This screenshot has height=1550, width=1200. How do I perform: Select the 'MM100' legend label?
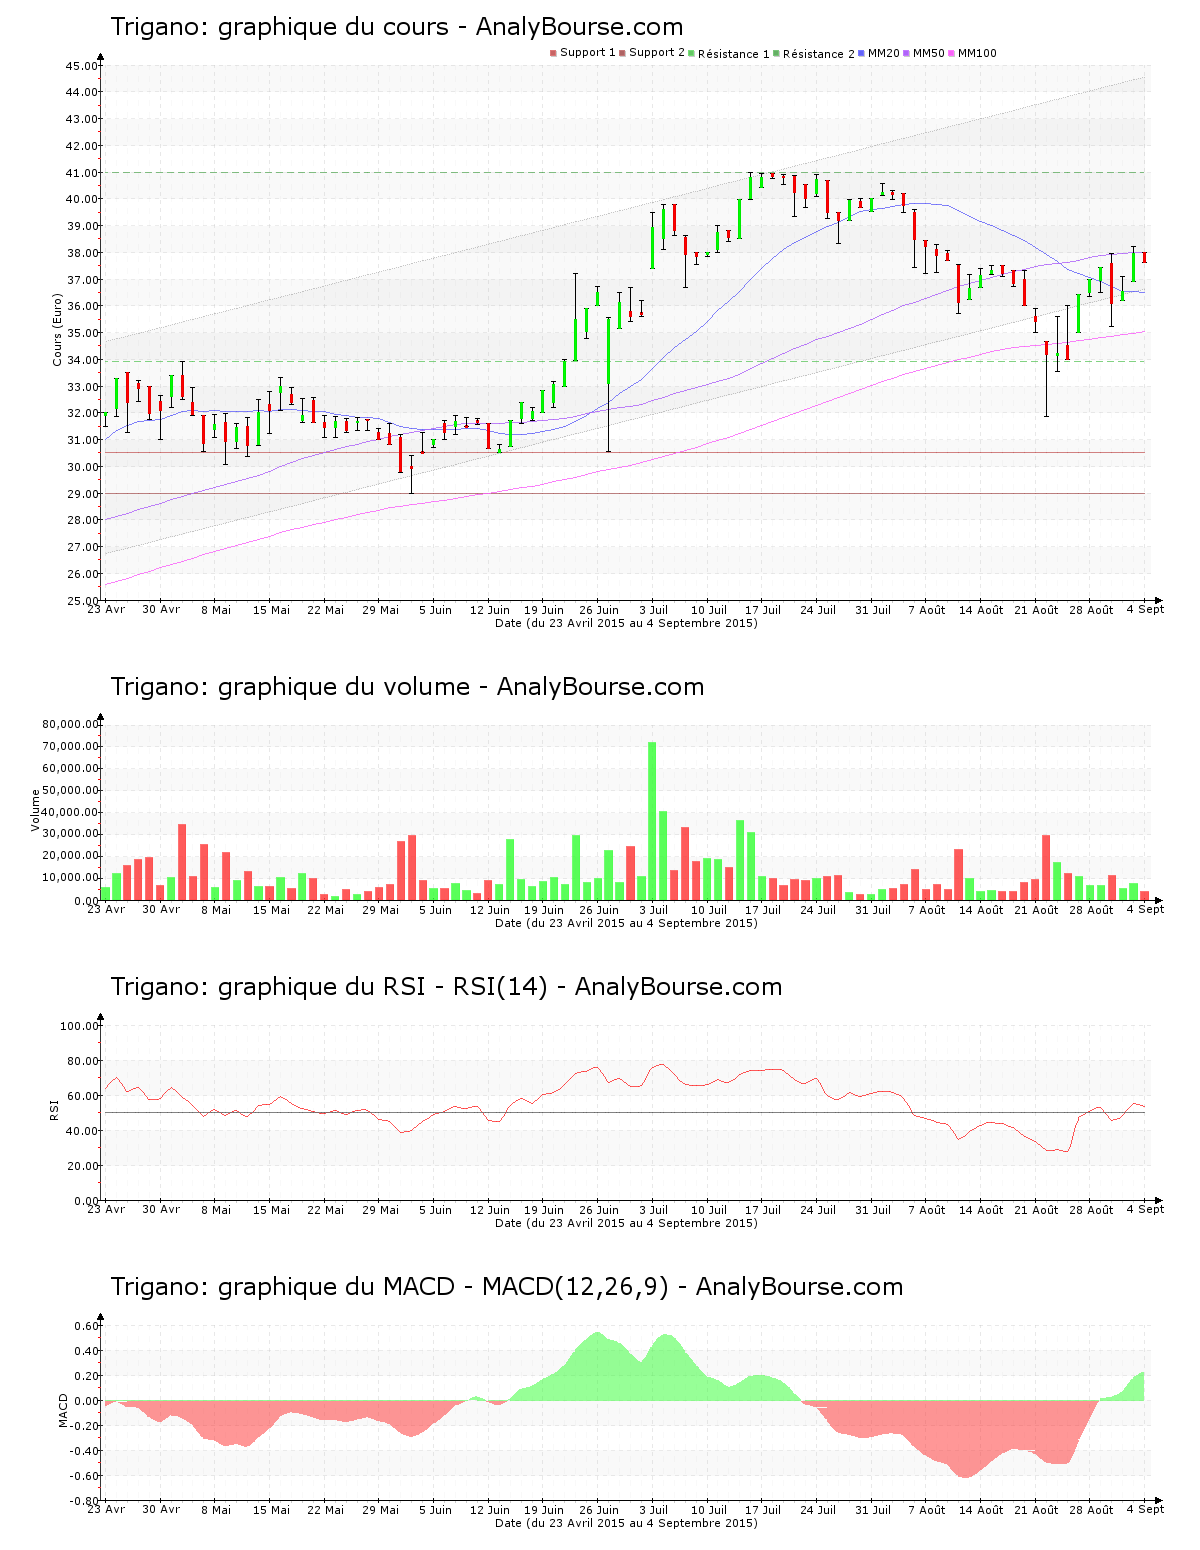(977, 53)
